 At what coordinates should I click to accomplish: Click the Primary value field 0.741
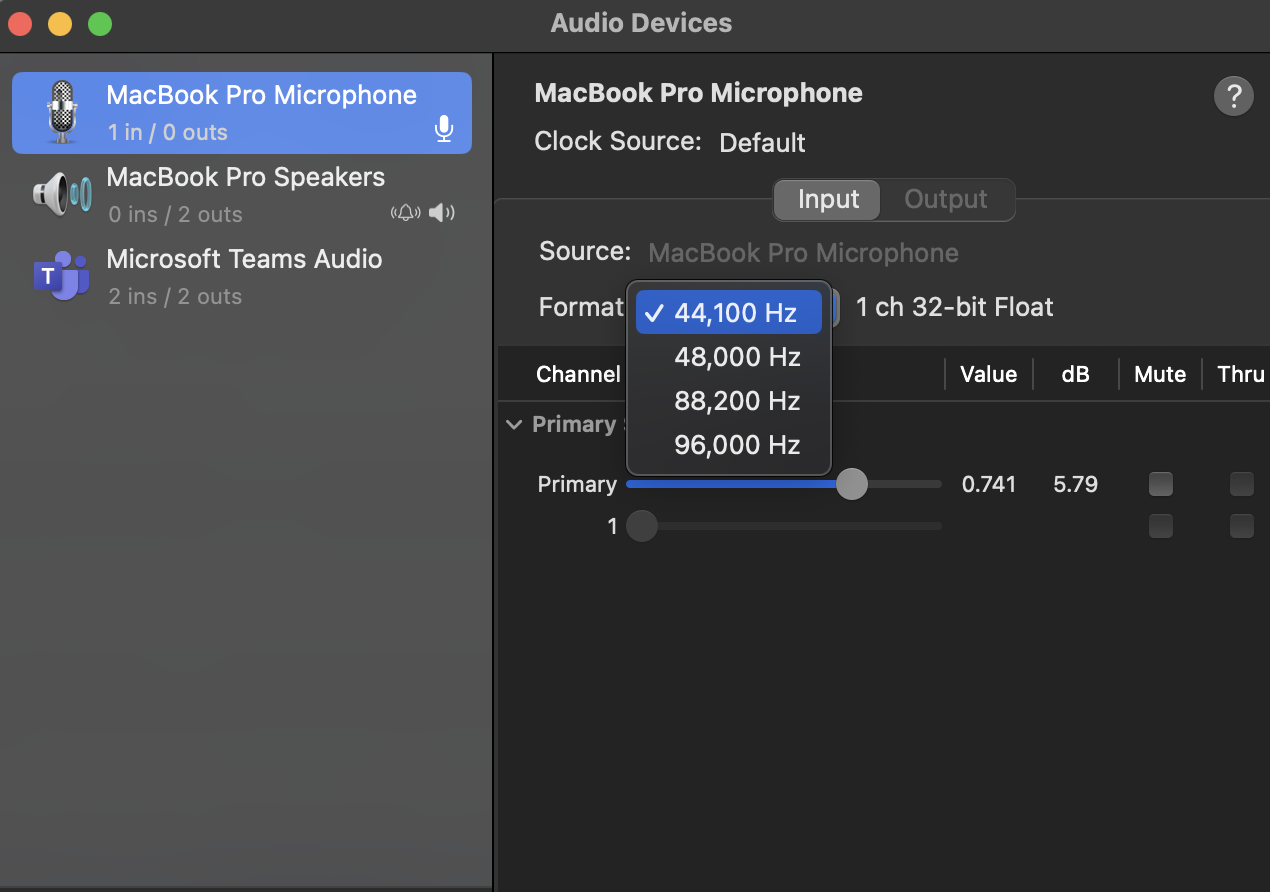click(x=988, y=485)
